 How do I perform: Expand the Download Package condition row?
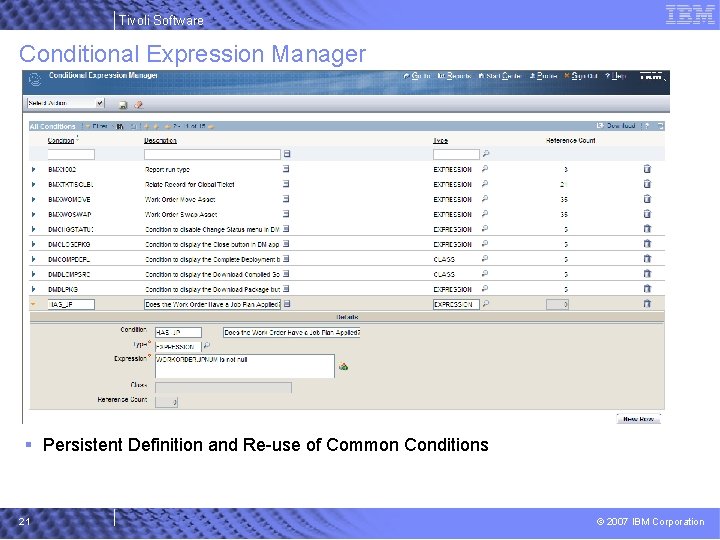[34, 289]
